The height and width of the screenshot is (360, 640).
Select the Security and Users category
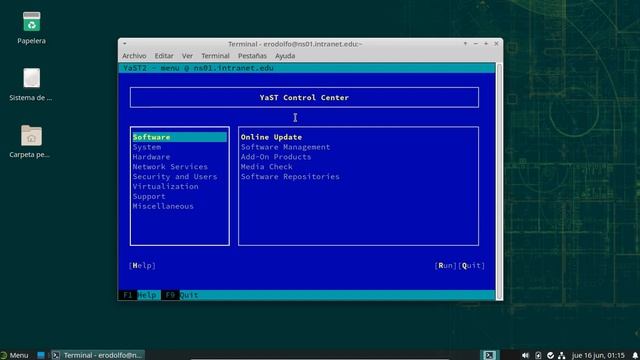point(175,177)
